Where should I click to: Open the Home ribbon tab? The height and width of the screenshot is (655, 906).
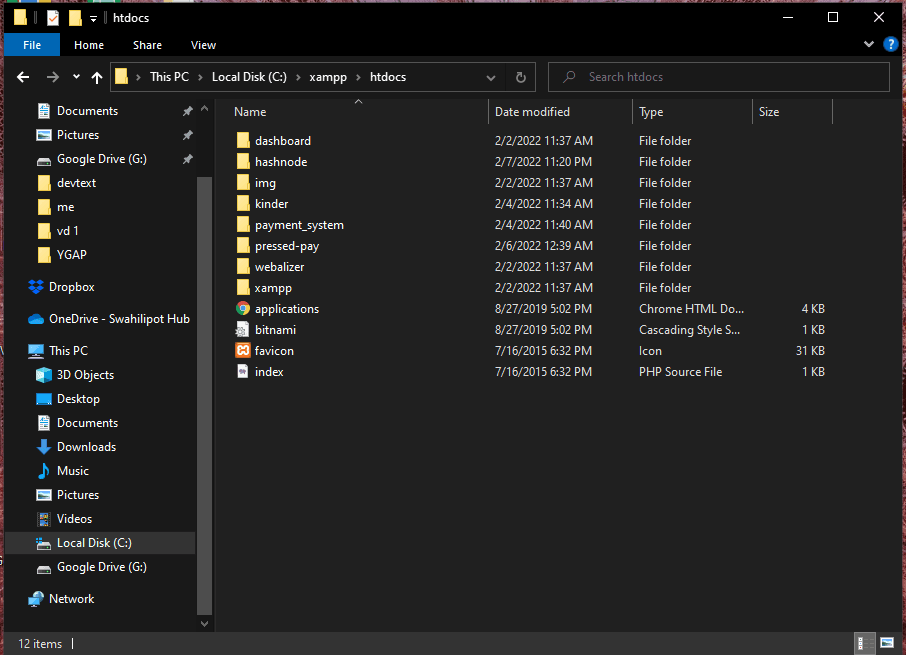pos(88,45)
